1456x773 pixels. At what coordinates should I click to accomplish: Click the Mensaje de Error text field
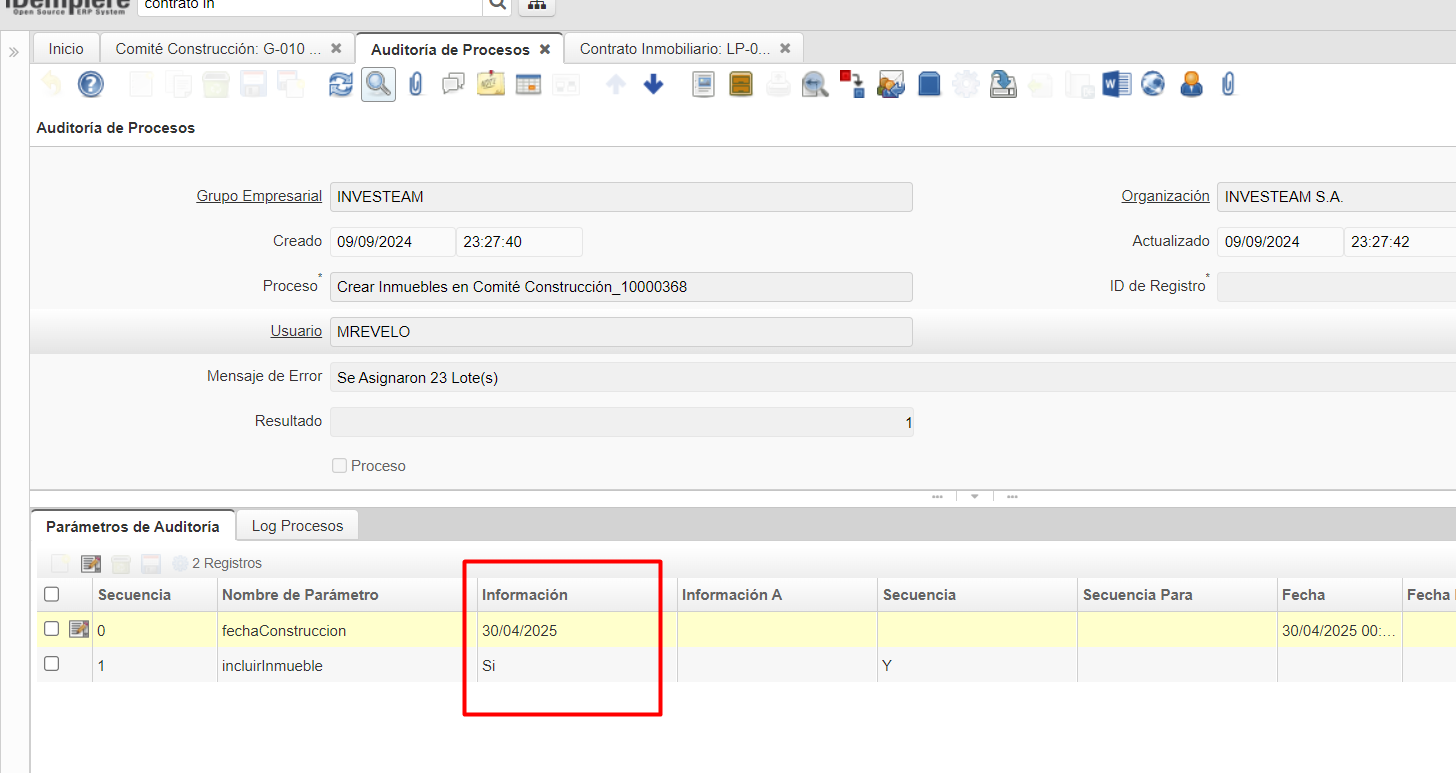890,377
